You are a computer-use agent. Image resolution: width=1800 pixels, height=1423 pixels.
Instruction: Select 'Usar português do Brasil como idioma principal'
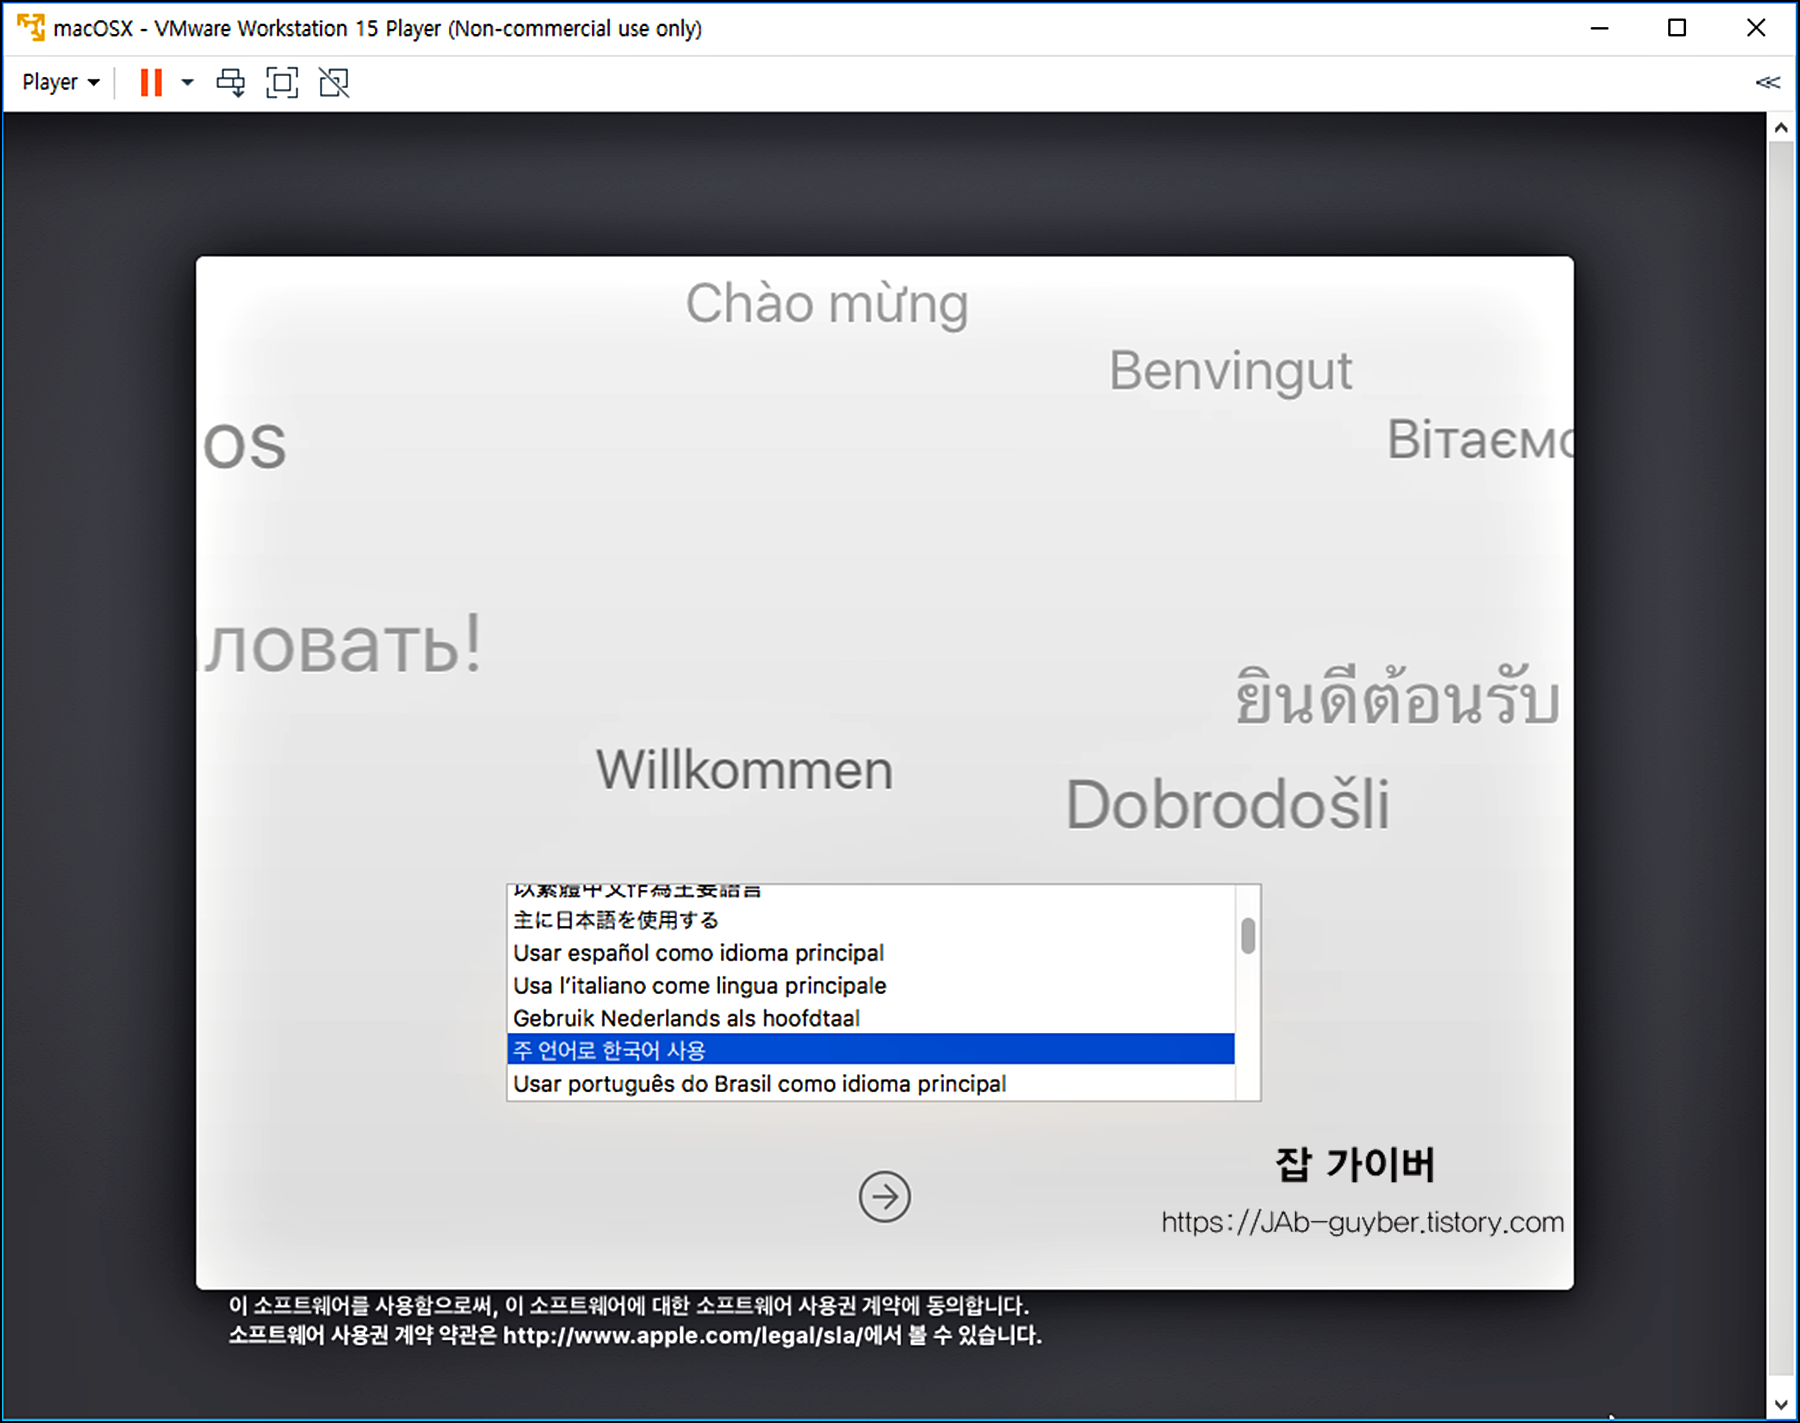pos(871,1083)
